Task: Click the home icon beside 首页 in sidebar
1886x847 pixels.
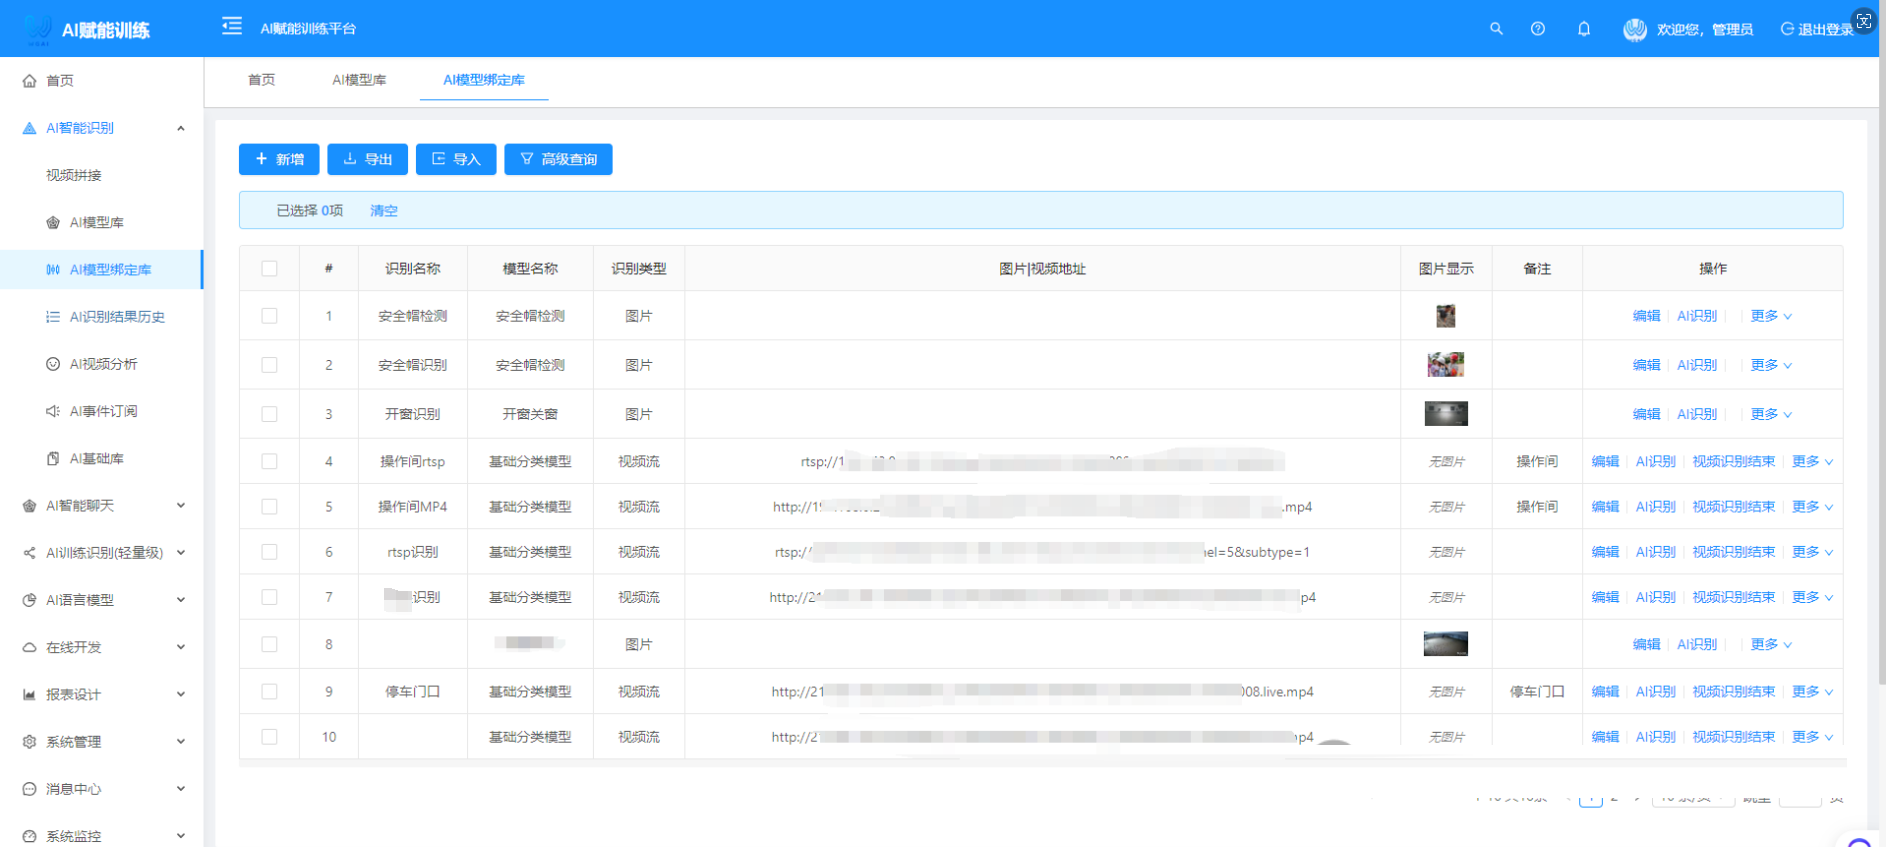Action: [x=30, y=81]
